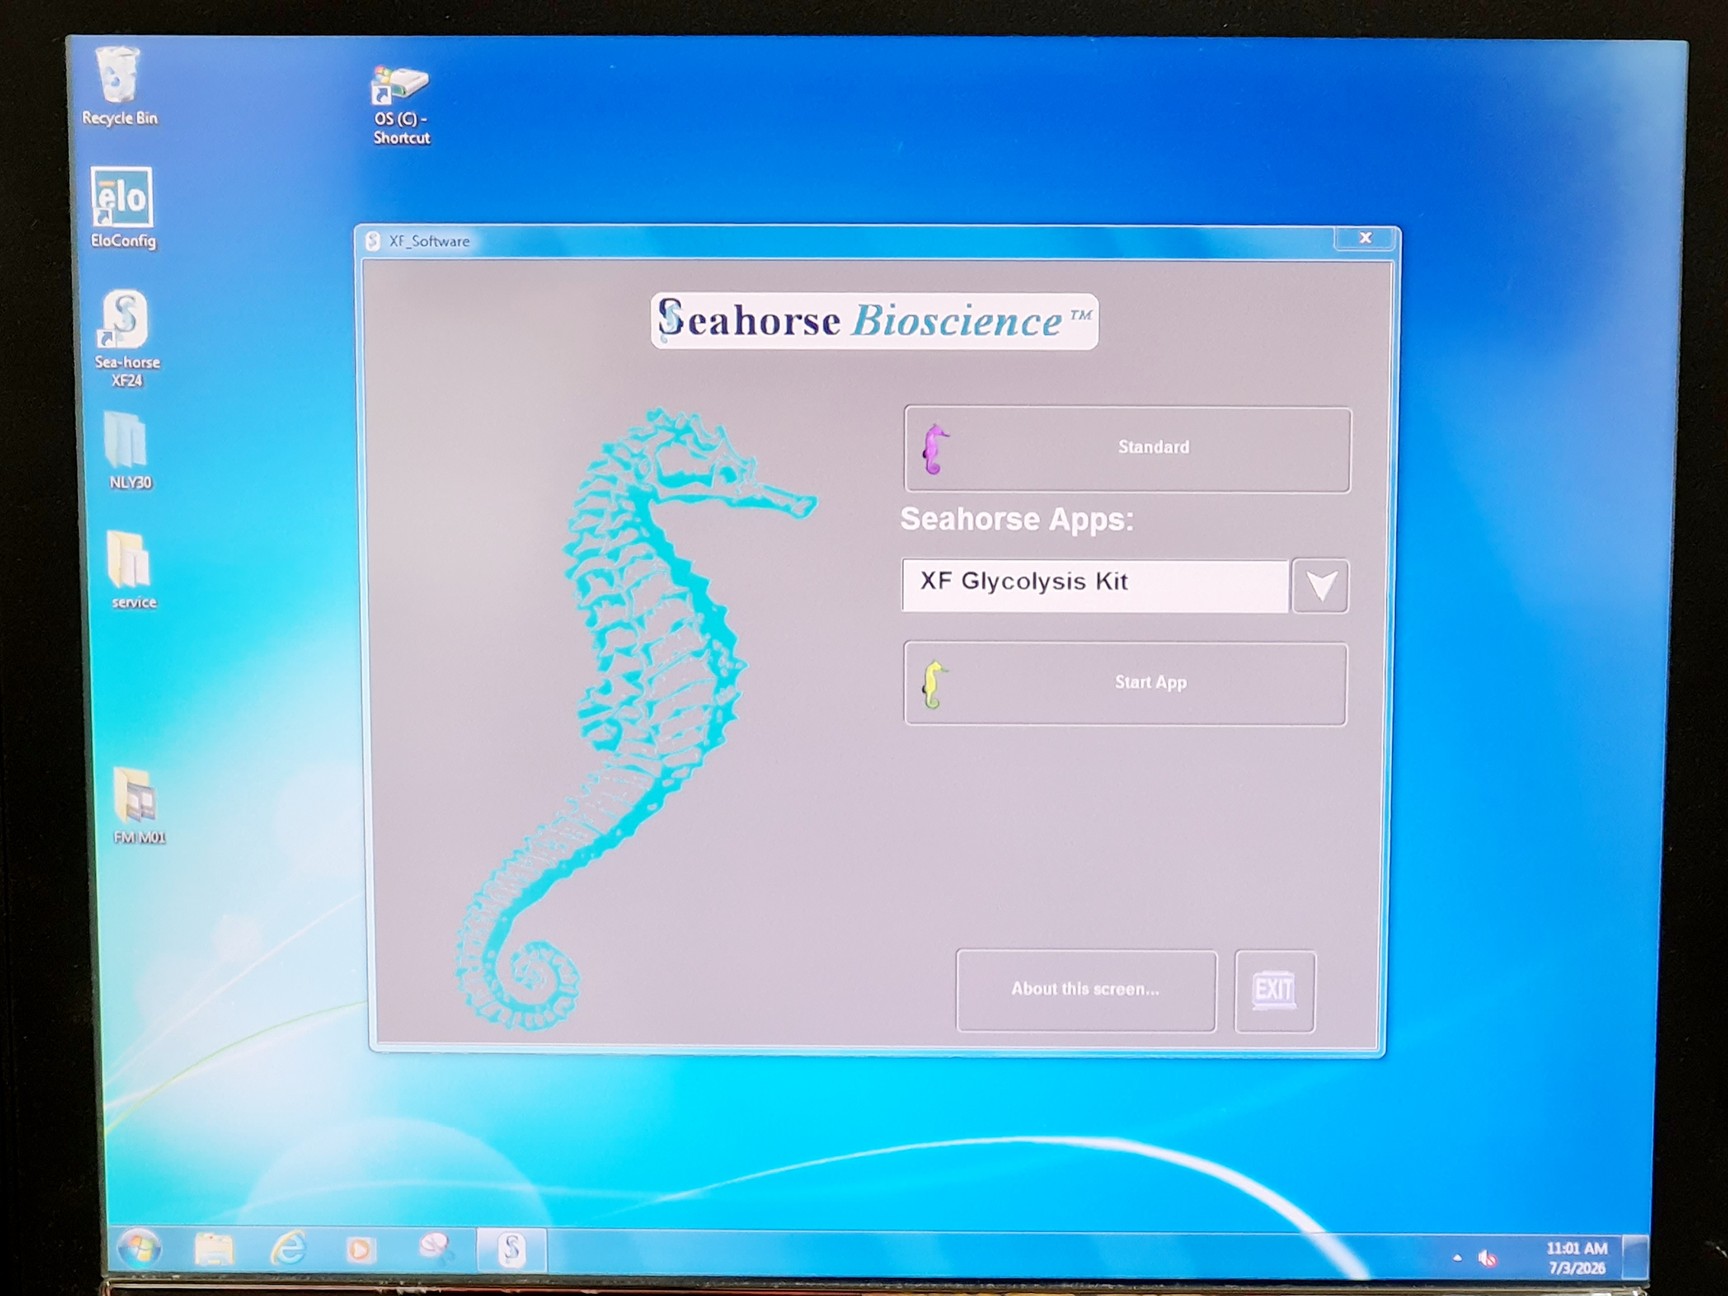
Task: Open the Windows Start menu
Action: [x=139, y=1249]
